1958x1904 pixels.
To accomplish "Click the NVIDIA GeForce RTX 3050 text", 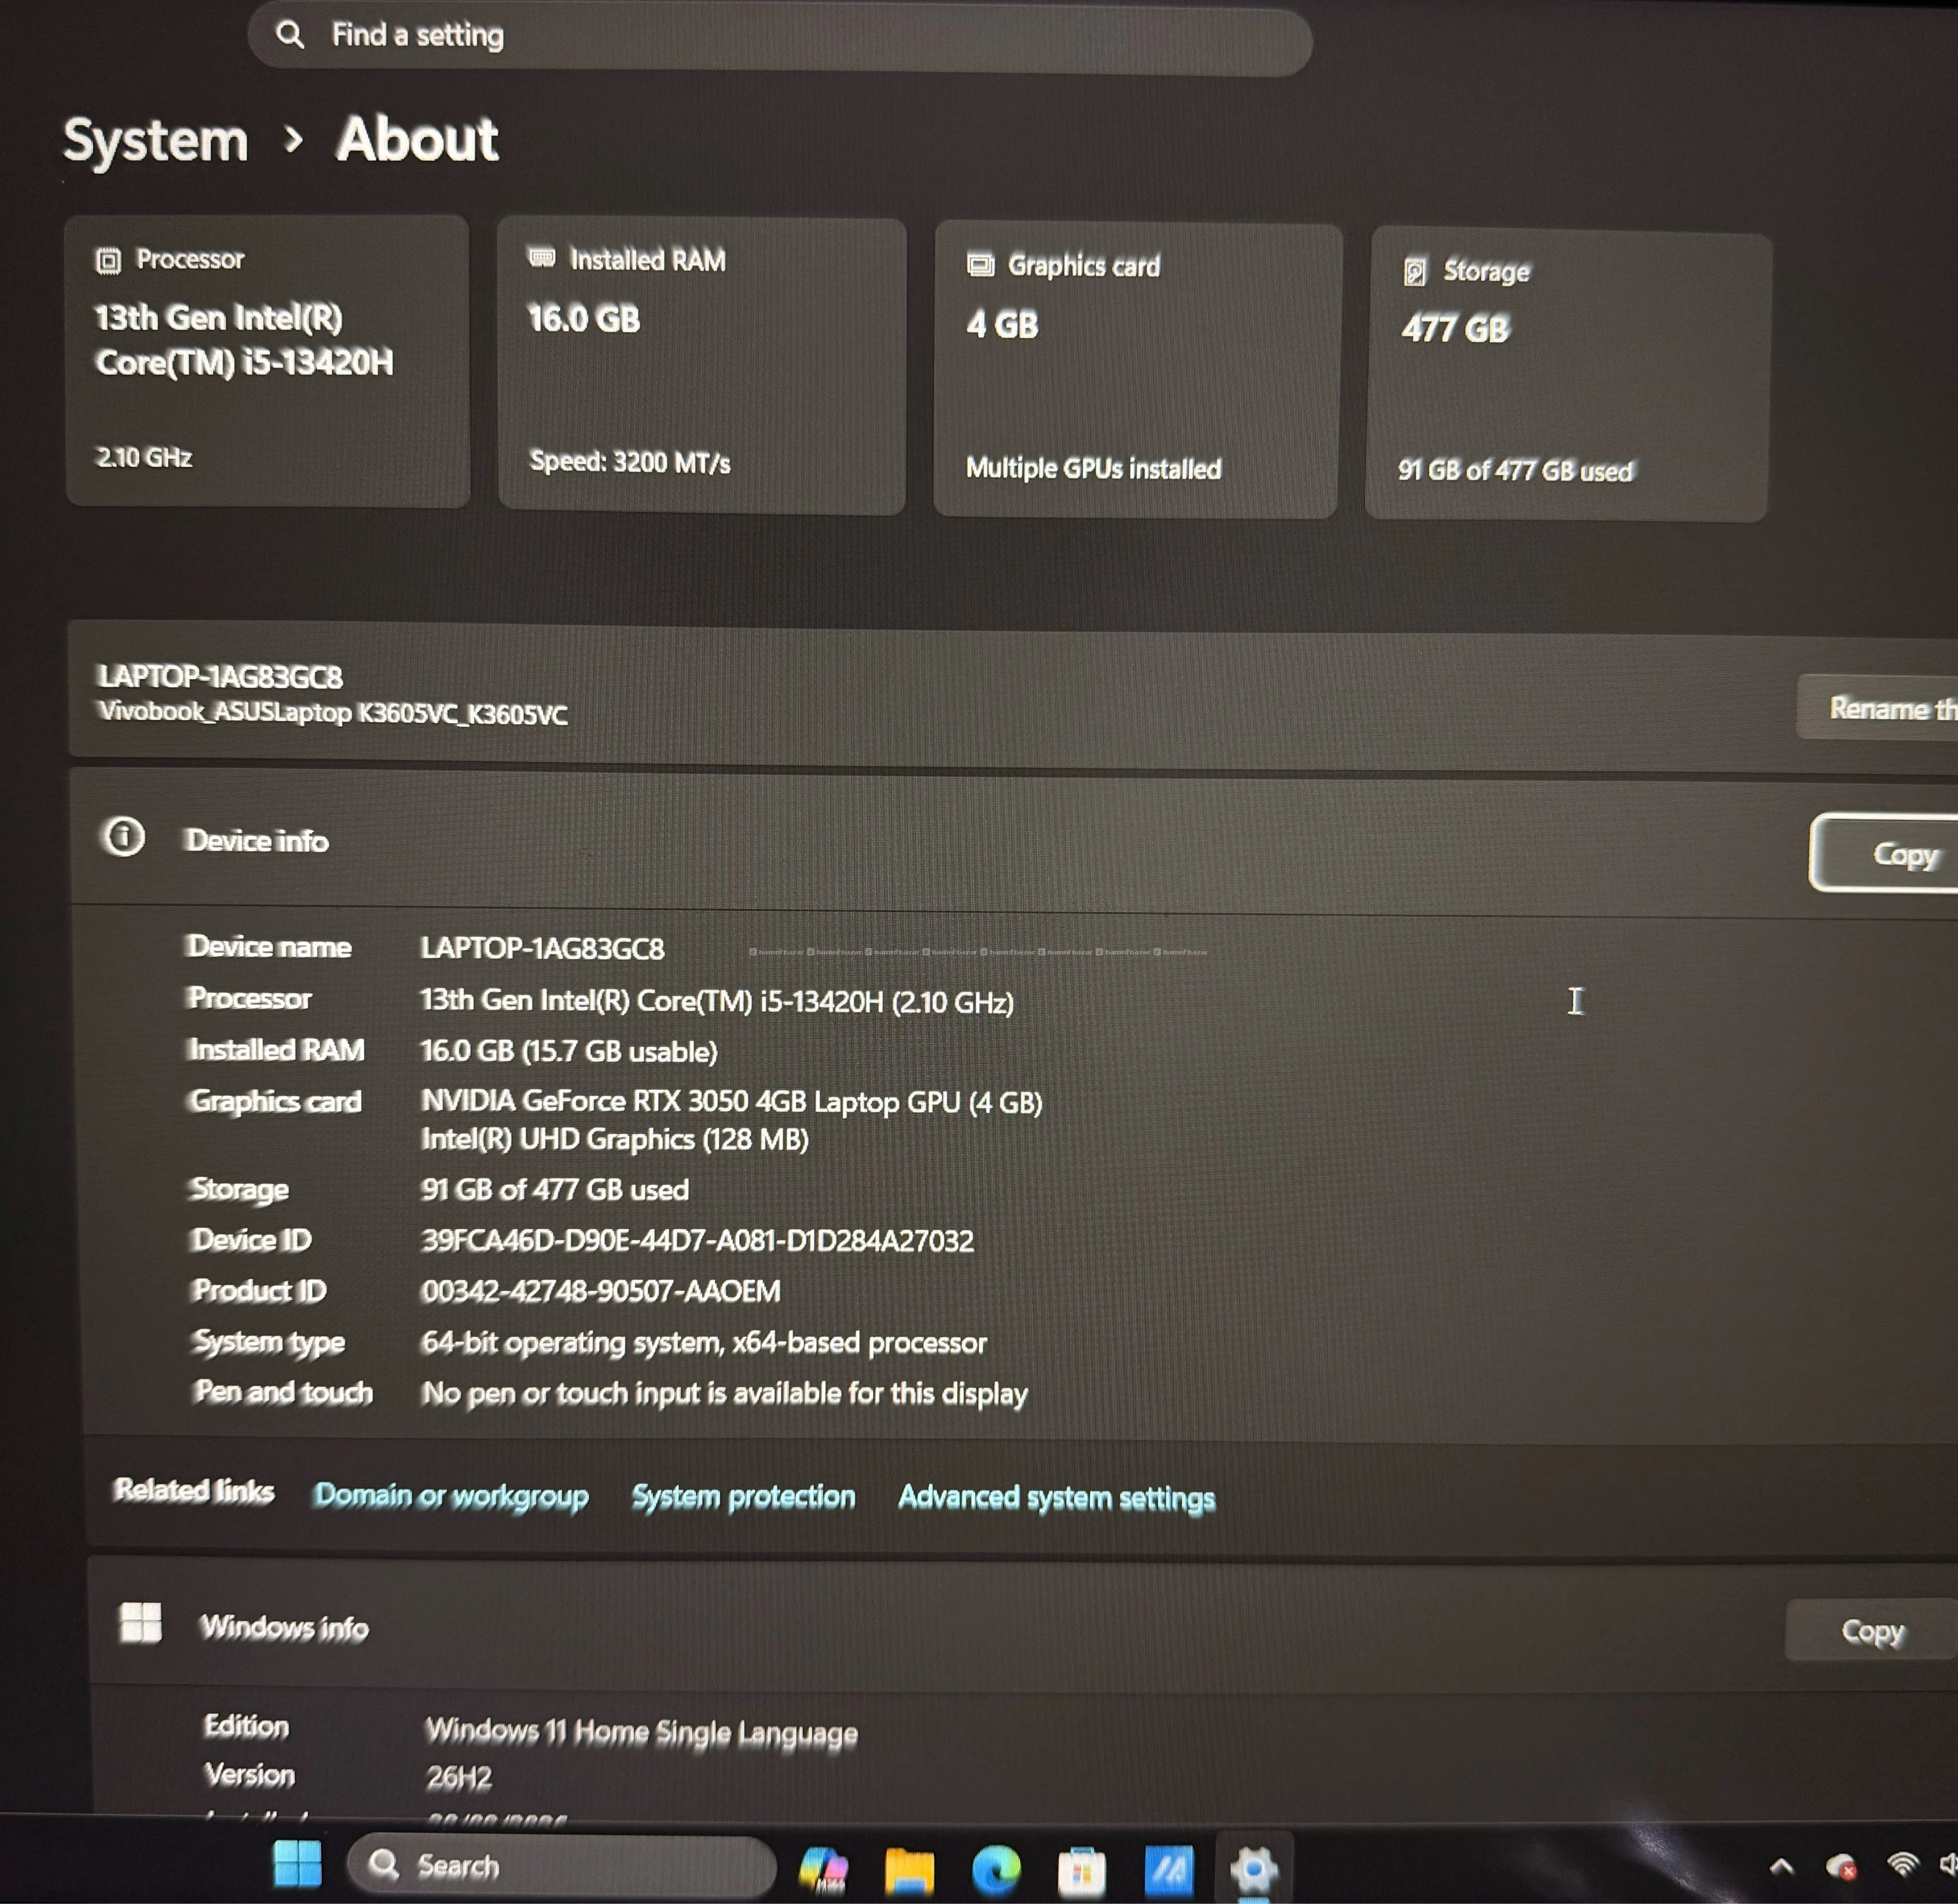I will [732, 1102].
